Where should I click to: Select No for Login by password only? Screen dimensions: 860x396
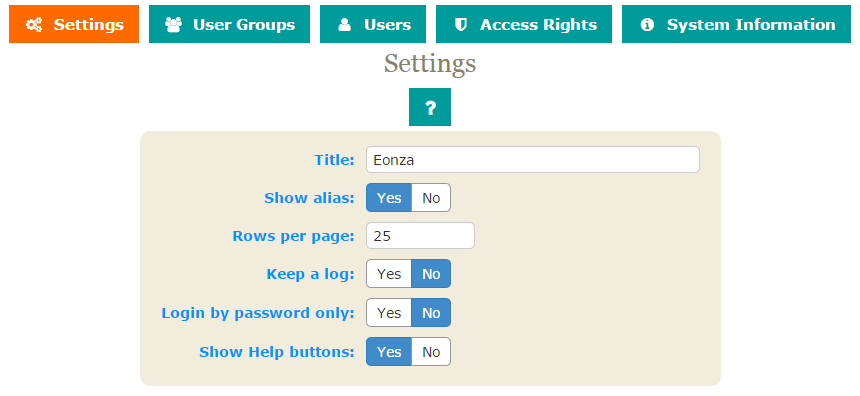[431, 313]
